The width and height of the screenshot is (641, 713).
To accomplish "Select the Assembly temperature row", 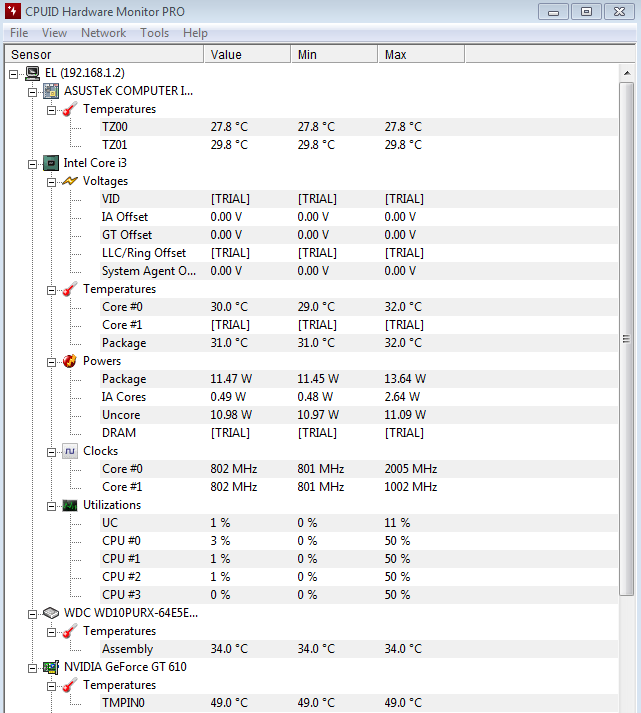I will coord(359,649).
